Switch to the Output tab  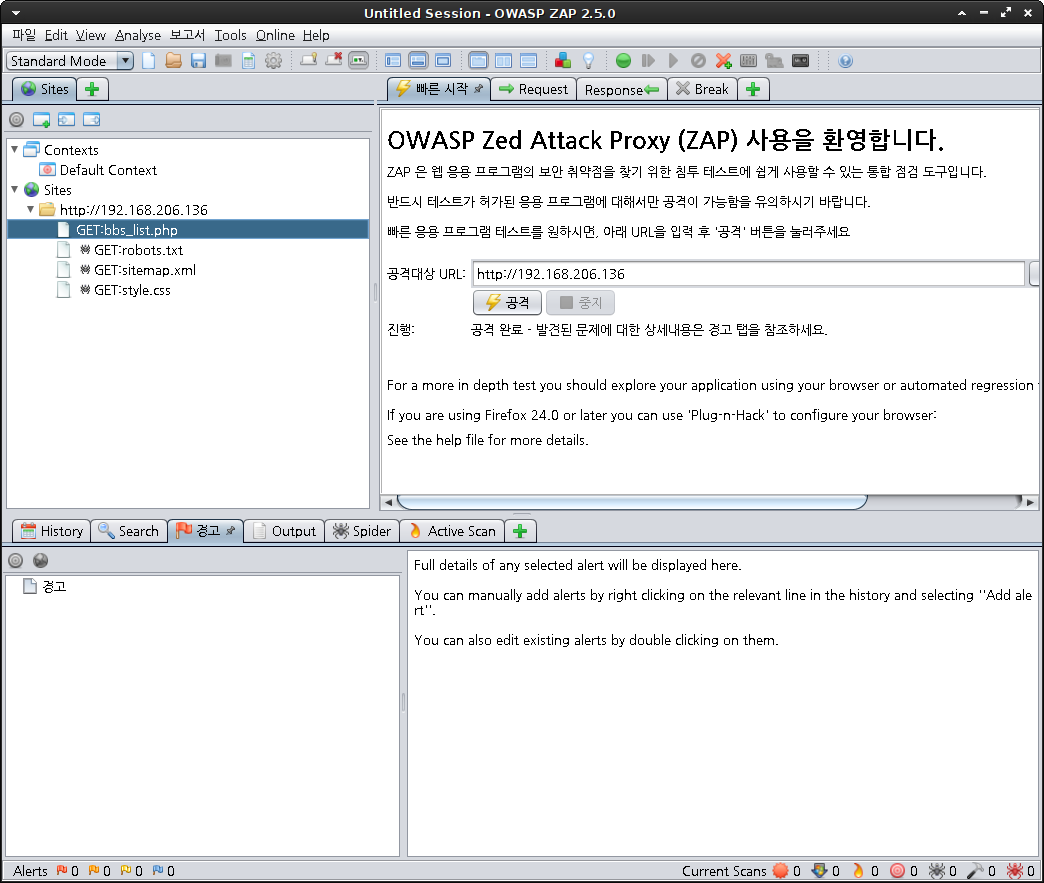tap(284, 531)
